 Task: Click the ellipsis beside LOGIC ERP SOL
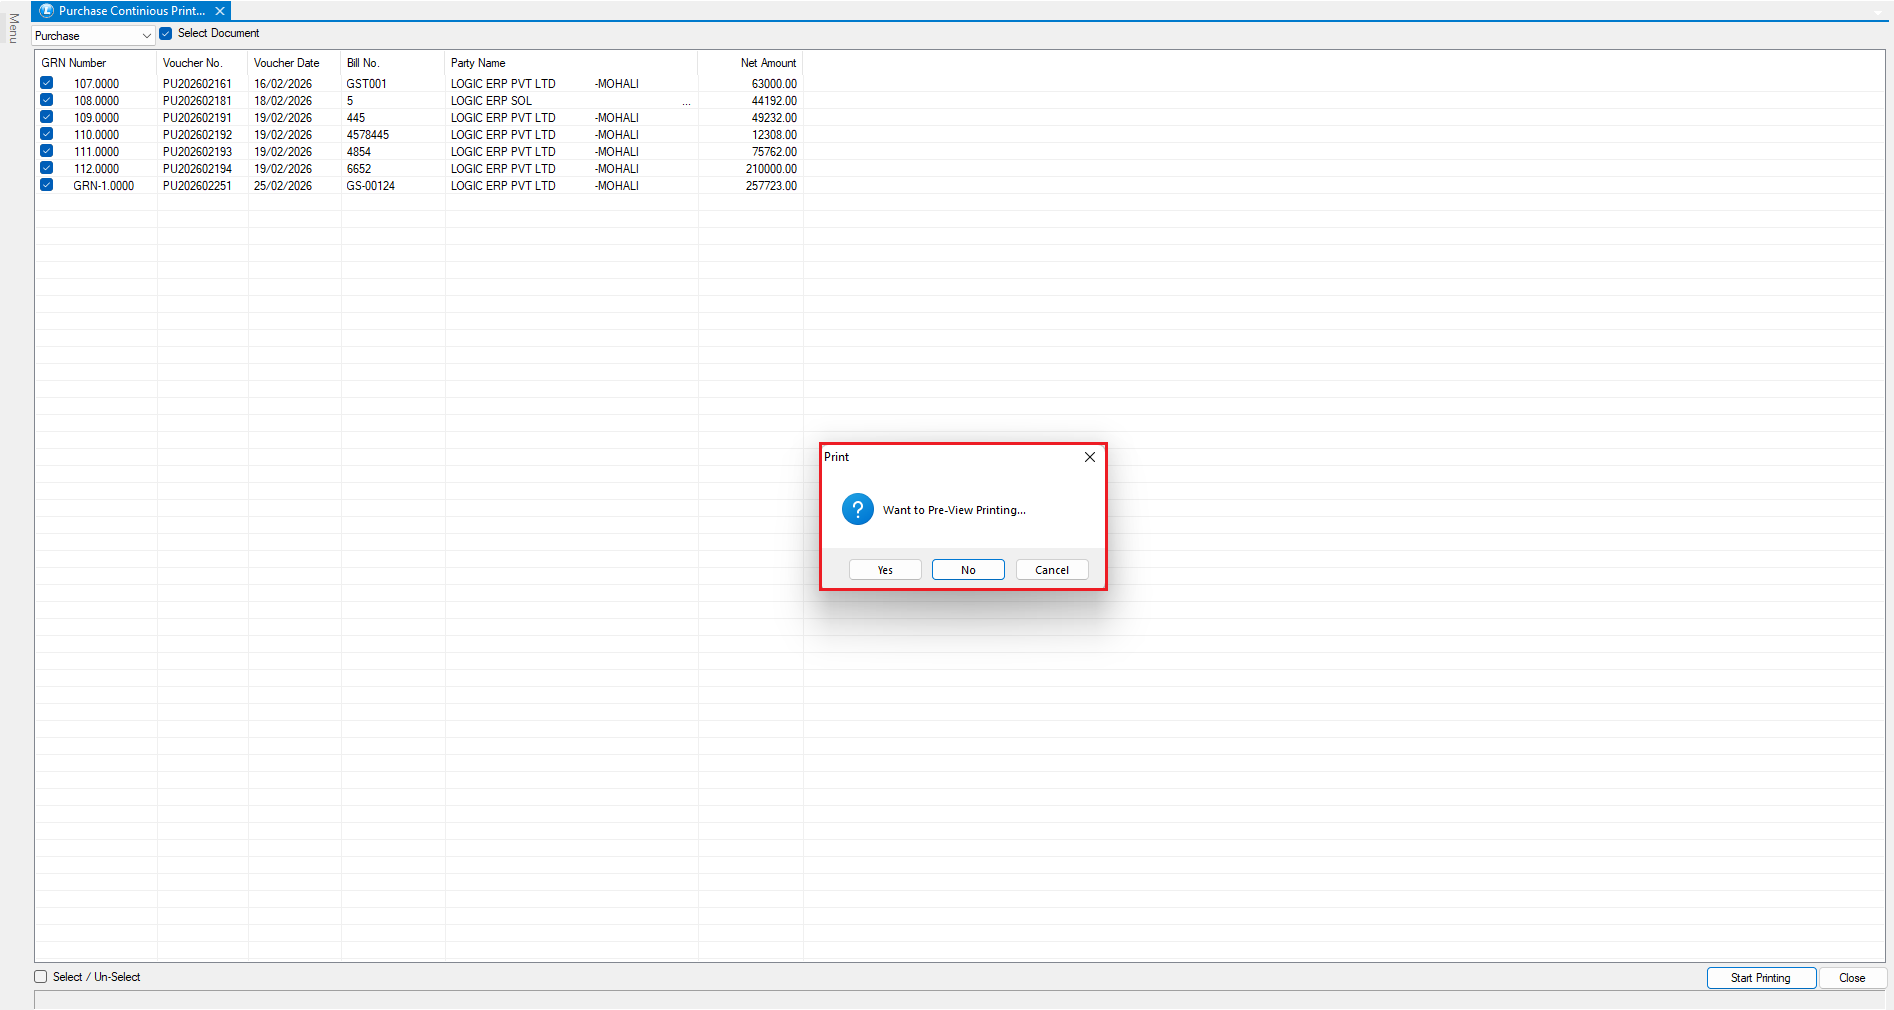[686, 102]
